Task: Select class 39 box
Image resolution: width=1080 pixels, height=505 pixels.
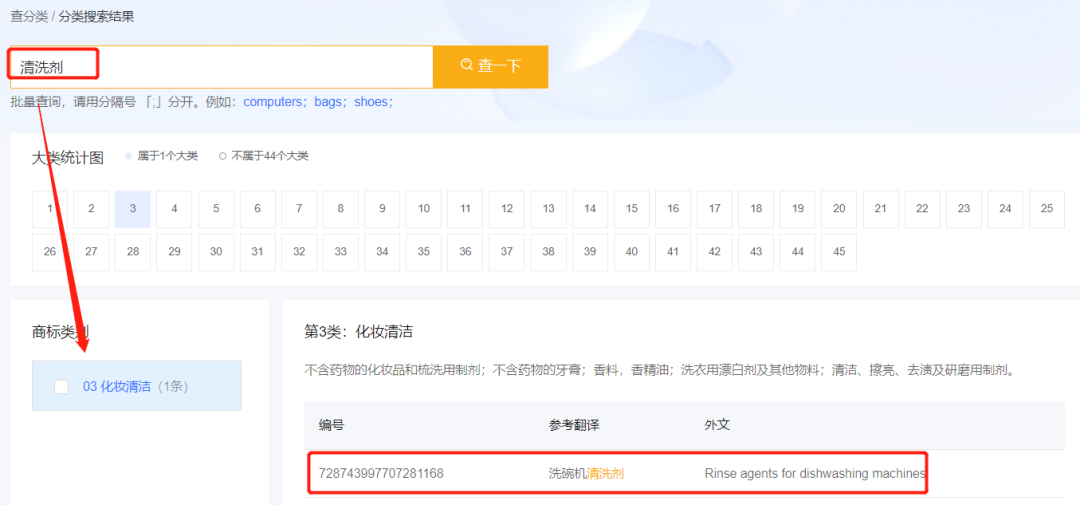Action: [x=590, y=252]
